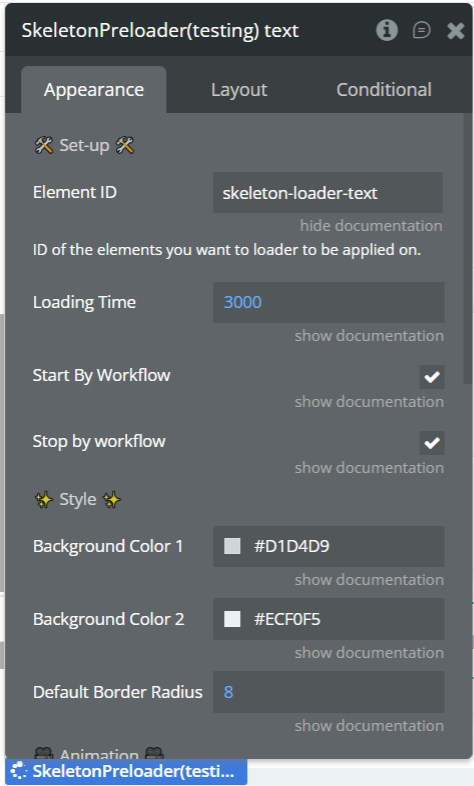The height and width of the screenshot is (786, 474).
Task: Select the Appearance tab
Action: coord(94,90)
